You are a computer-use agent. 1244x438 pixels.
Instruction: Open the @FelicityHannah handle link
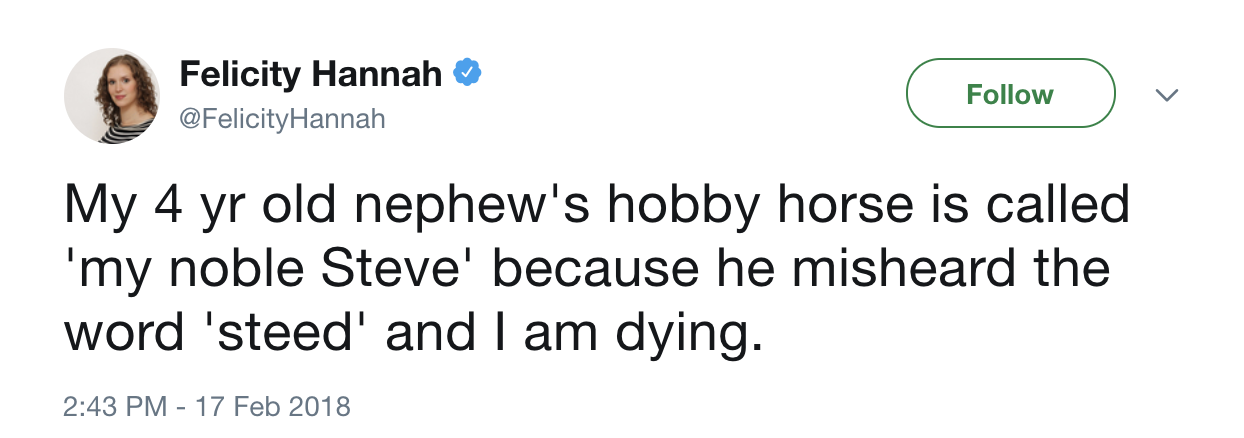click(x=282, y=120)
